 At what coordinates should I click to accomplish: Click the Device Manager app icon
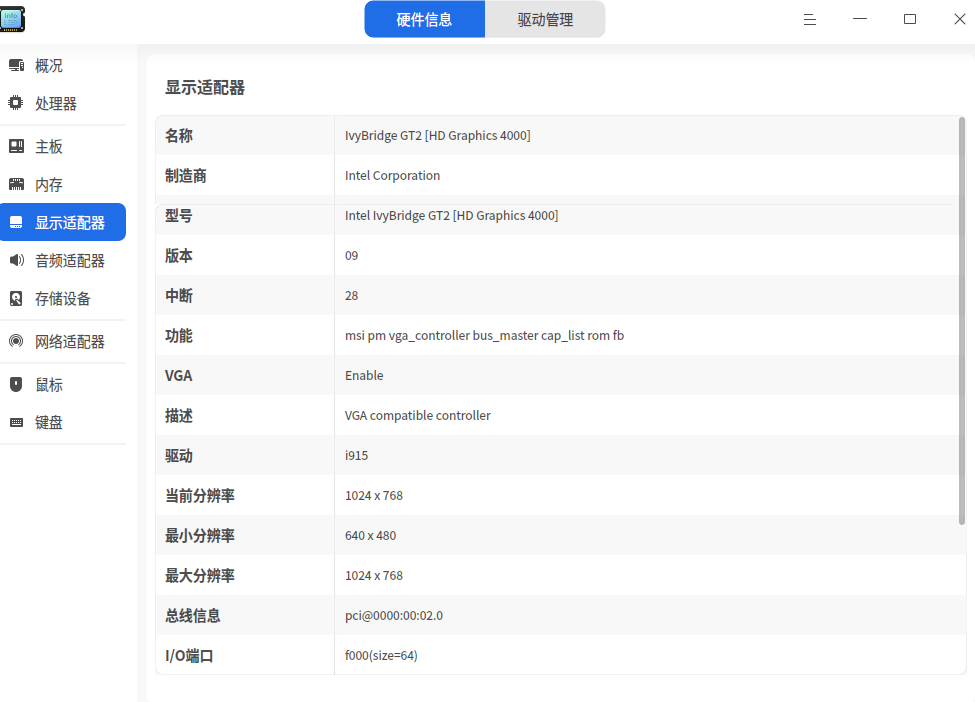point(12,19)
